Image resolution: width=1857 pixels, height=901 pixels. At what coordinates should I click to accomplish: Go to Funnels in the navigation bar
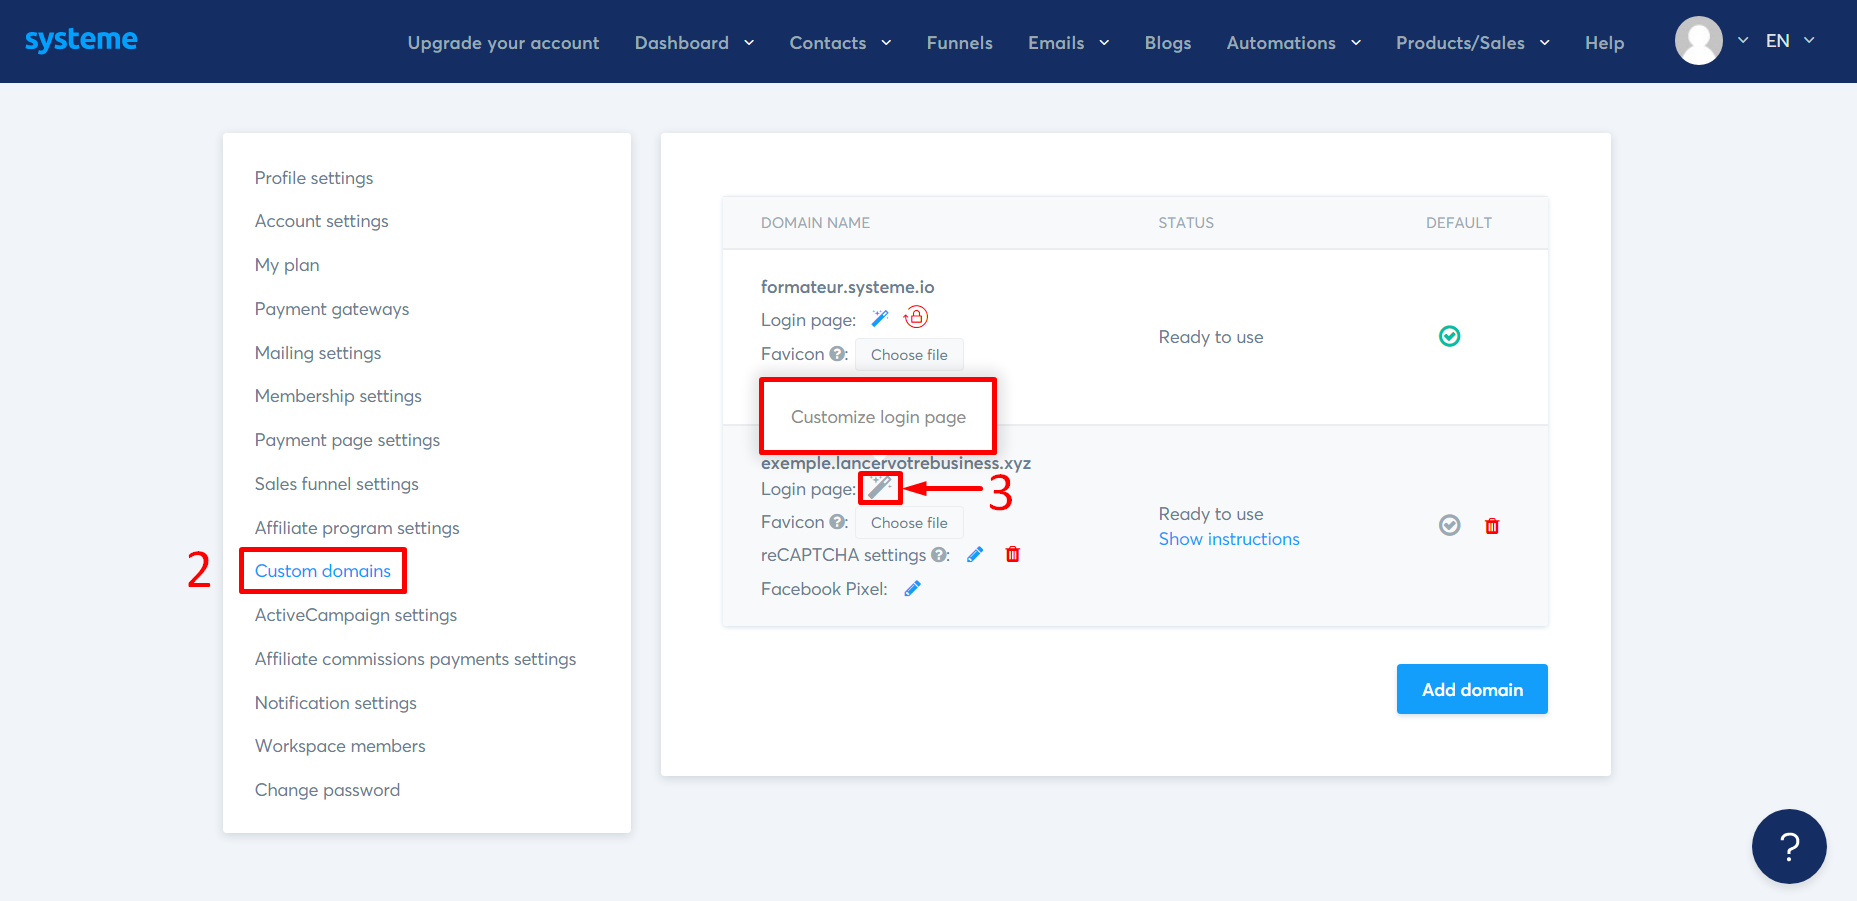[x=958, y=43]
